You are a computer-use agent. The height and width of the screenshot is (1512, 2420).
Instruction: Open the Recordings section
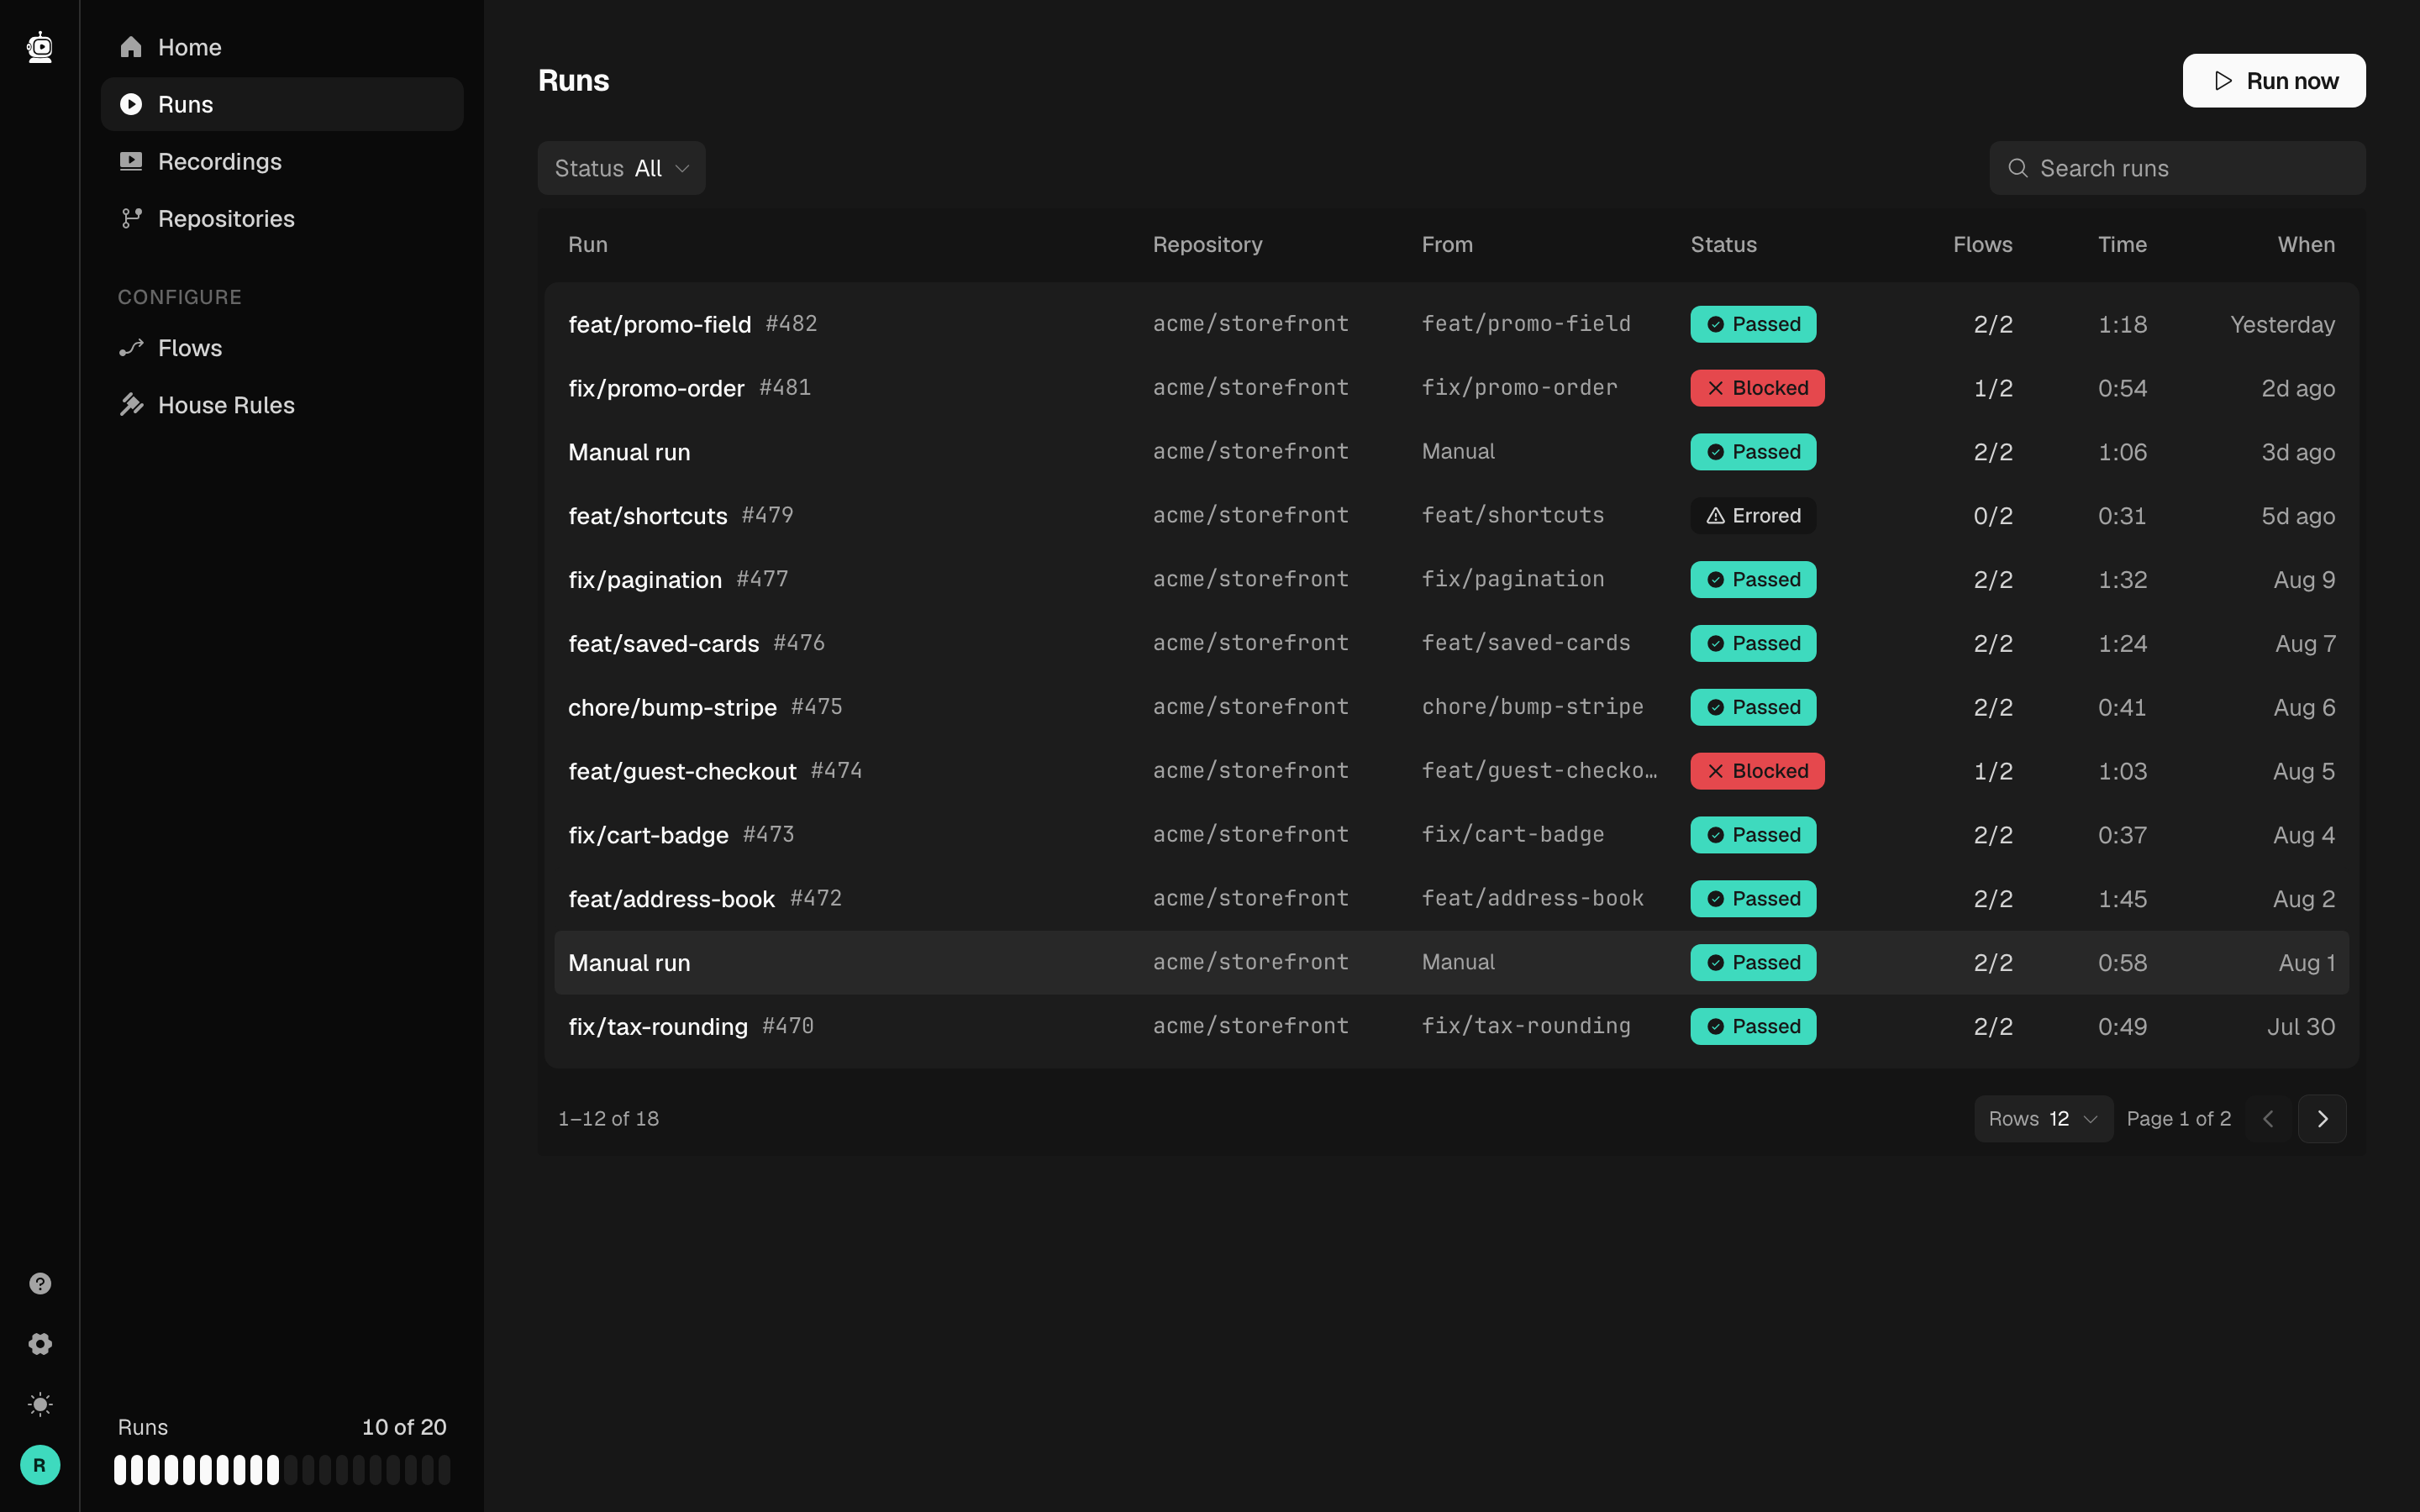pos(282,161)
